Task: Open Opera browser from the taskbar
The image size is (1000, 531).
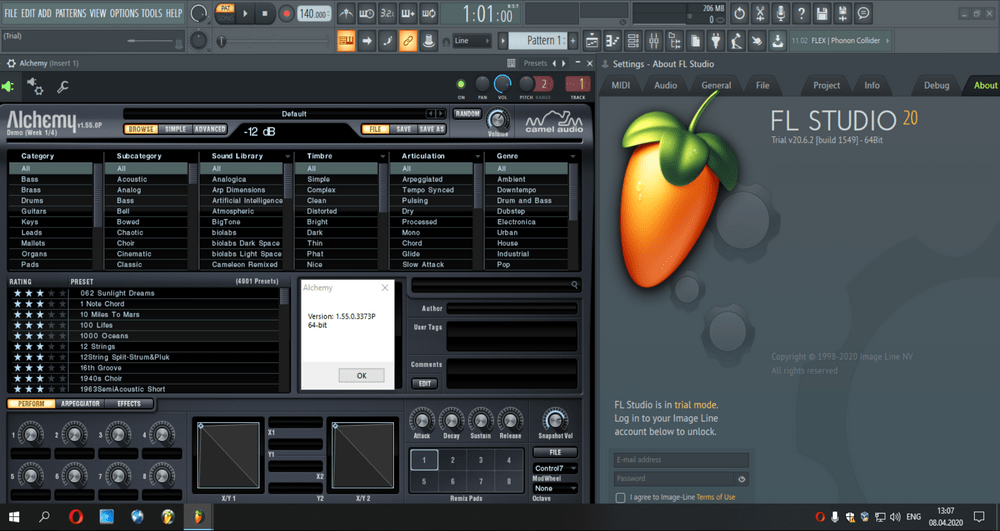Action: [x=75, y=516]
